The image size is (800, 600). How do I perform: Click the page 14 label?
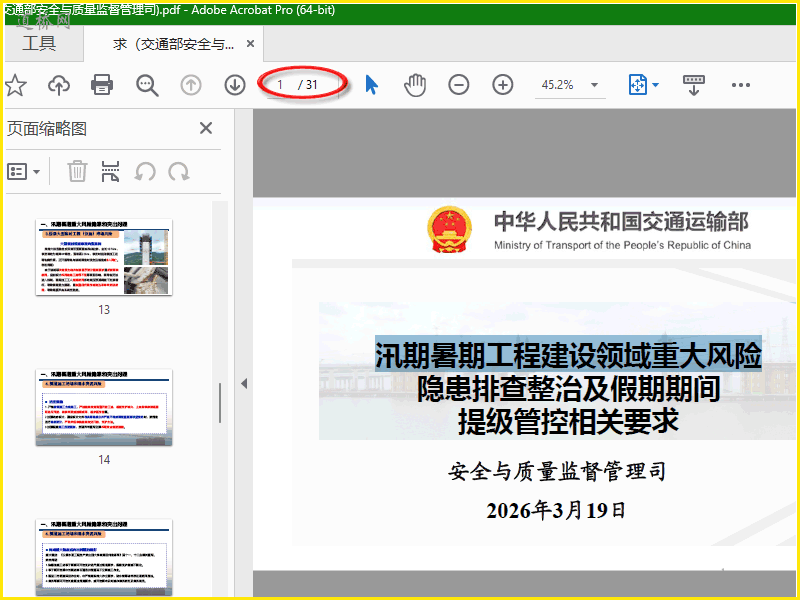[x=104, y=460]
